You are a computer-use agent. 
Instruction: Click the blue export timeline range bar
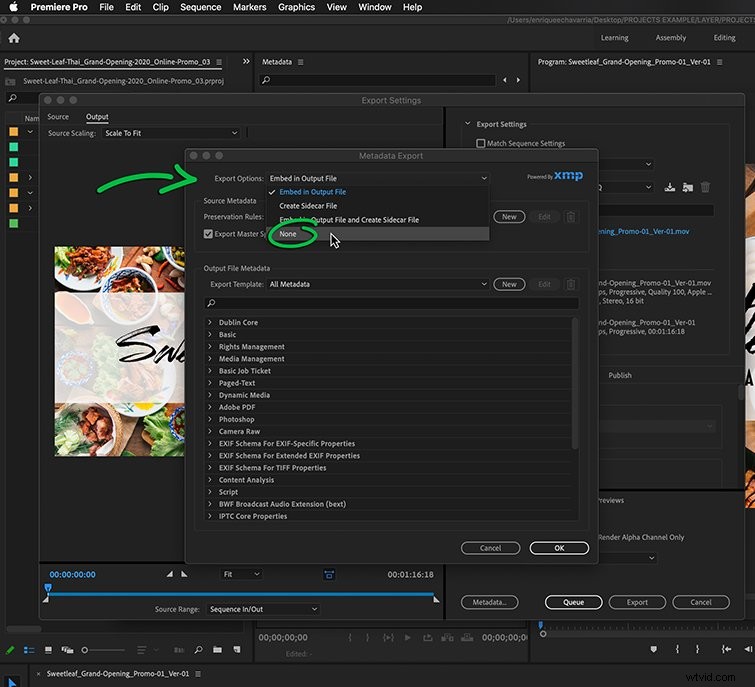point(241,595)
